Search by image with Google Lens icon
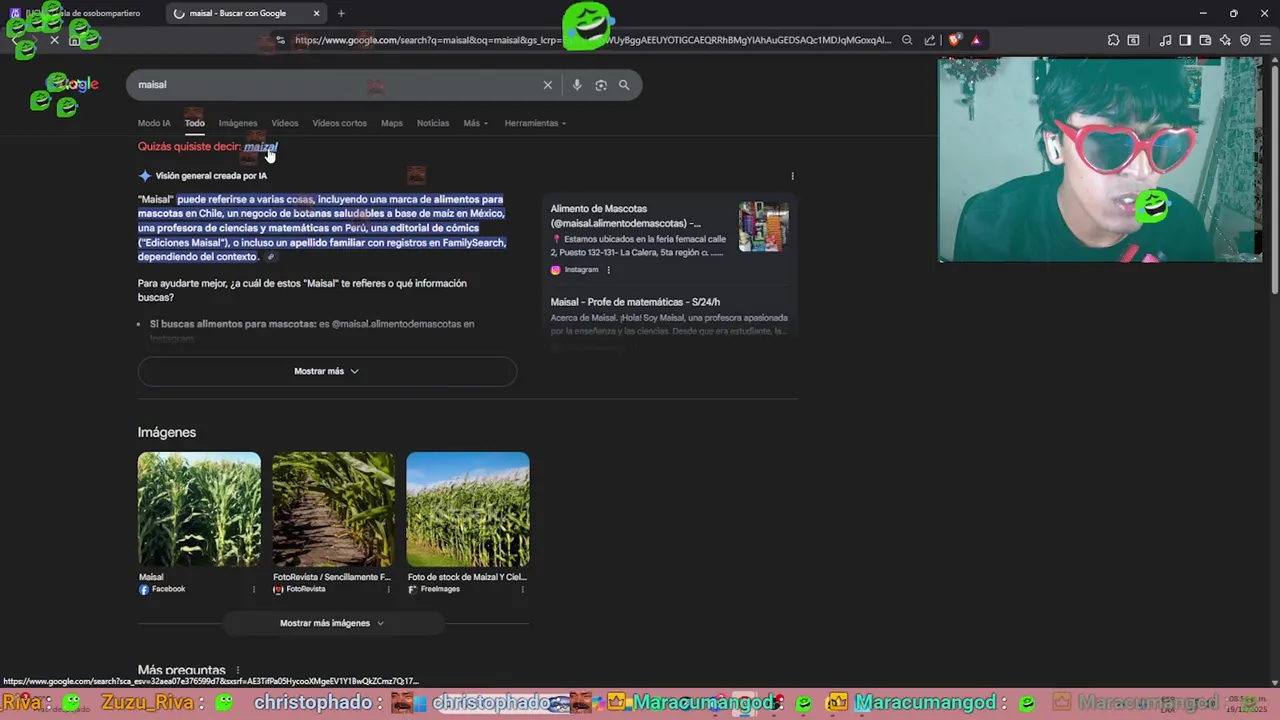Screen dimensions: 1280x720 pos(601,85)
